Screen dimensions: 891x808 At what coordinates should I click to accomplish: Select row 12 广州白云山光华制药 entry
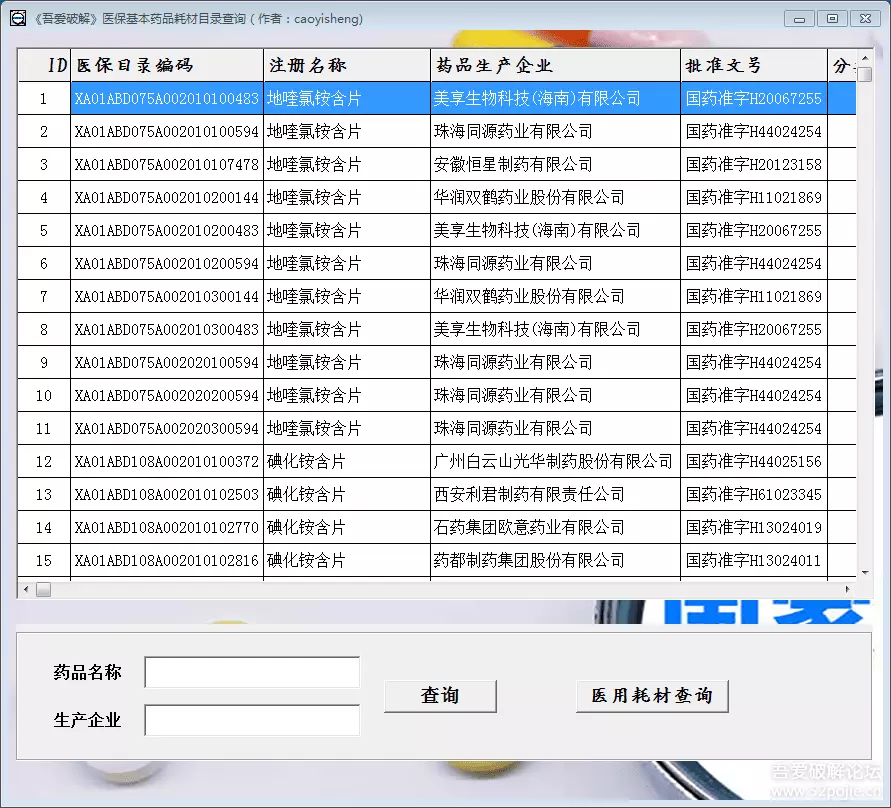tap(553, 461)
